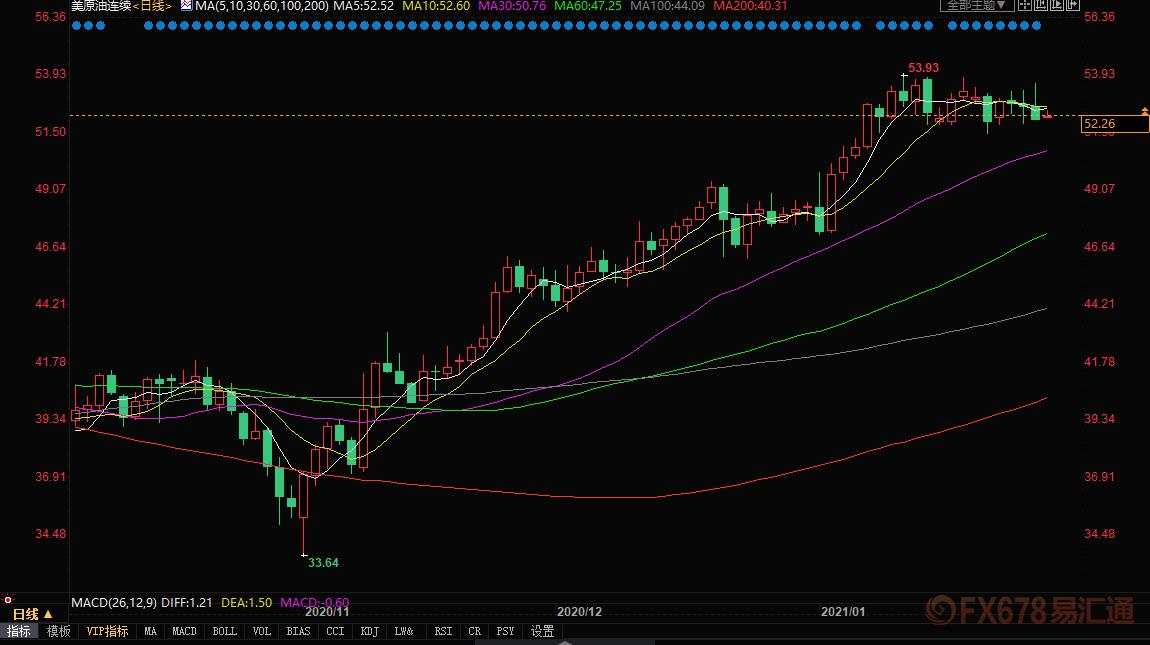Click the 53.93 high price marker
Screen dimensions: 1150x645
coord(923,68)
